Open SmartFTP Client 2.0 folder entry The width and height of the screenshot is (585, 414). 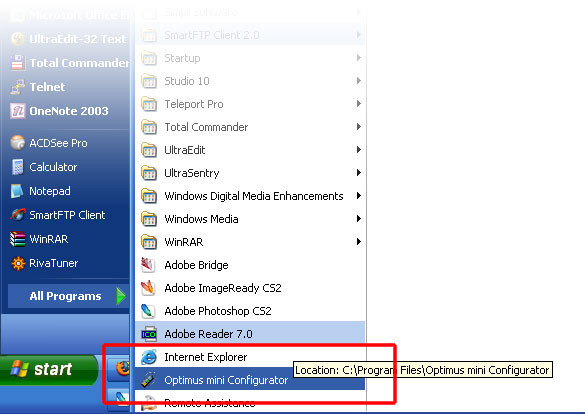pos(250,35)
